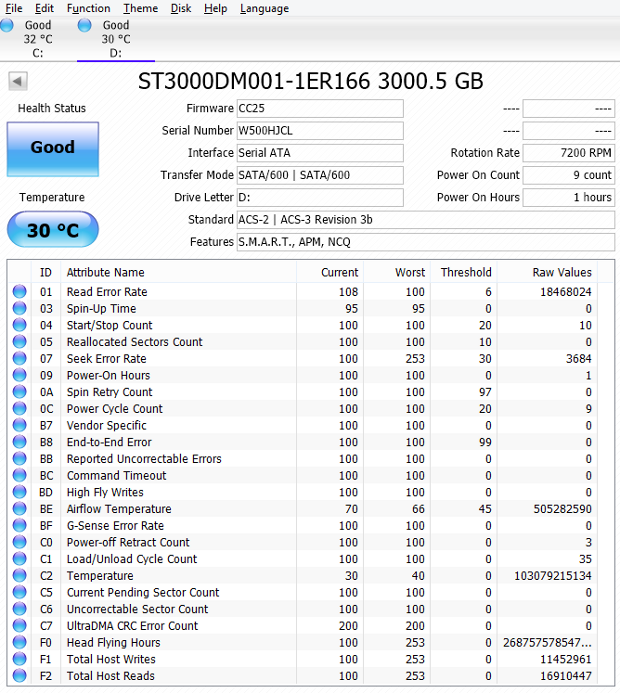Click the D: drive status orb icon
The image size is (620, 693).
(85, 25)
